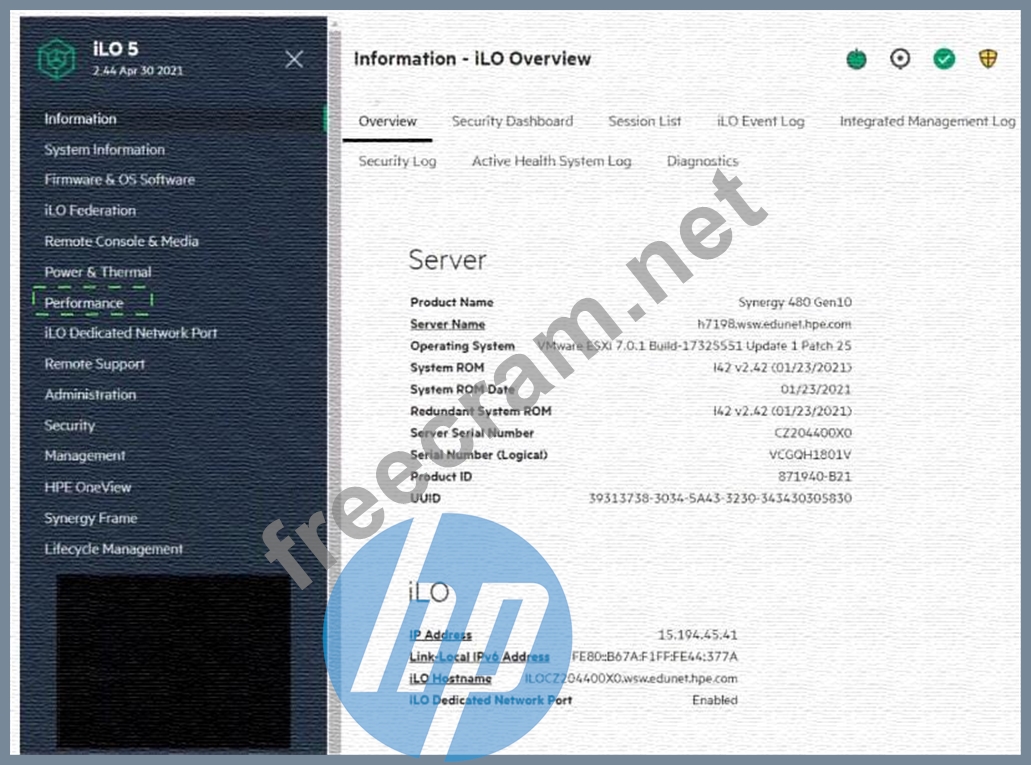Click the yellow security shield icon
Screen dimensions: 1031x765
pos(988,60)
